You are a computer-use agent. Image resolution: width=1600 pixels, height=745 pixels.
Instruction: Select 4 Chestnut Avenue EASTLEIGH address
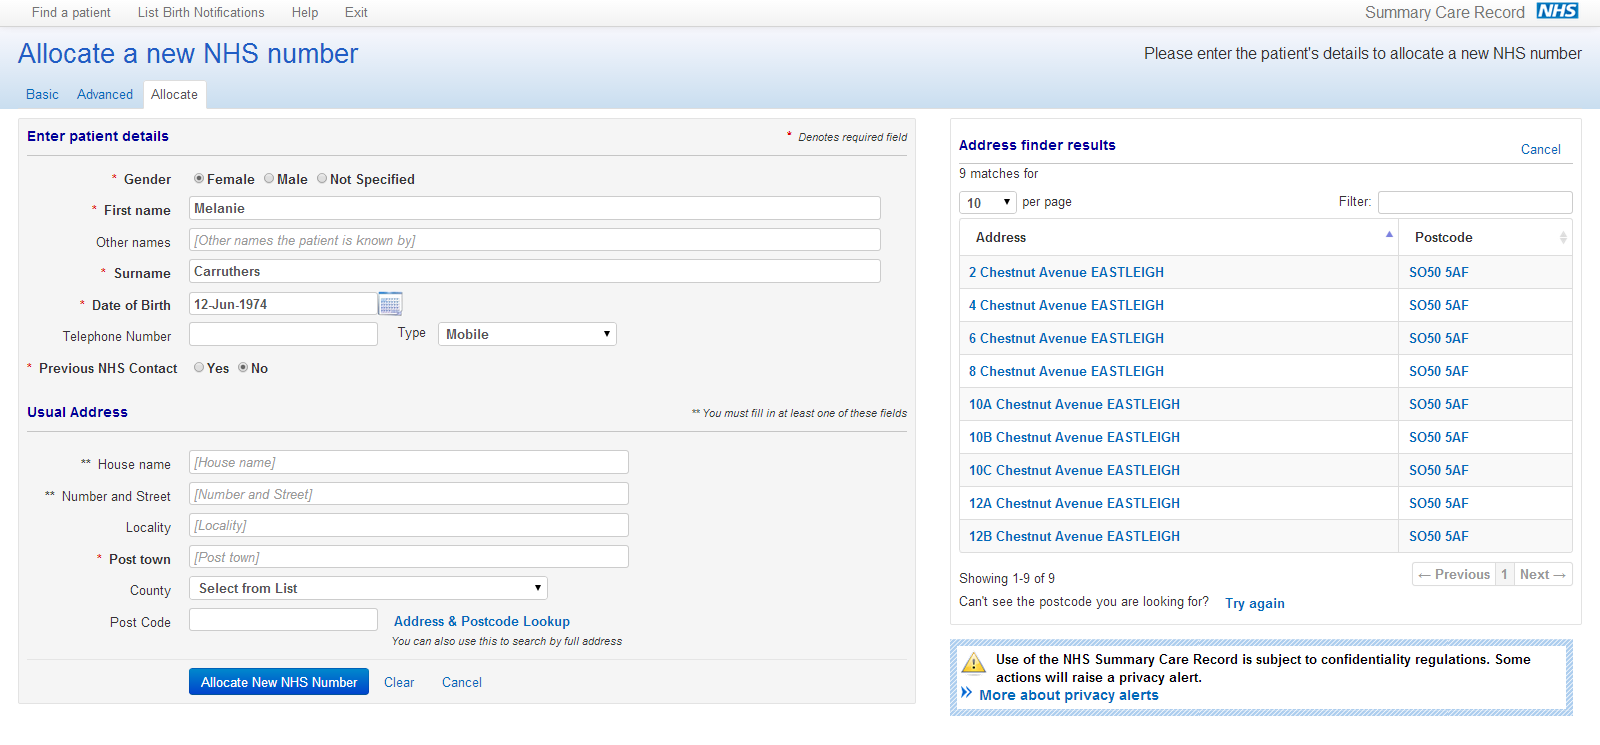tap(1066, 305)
